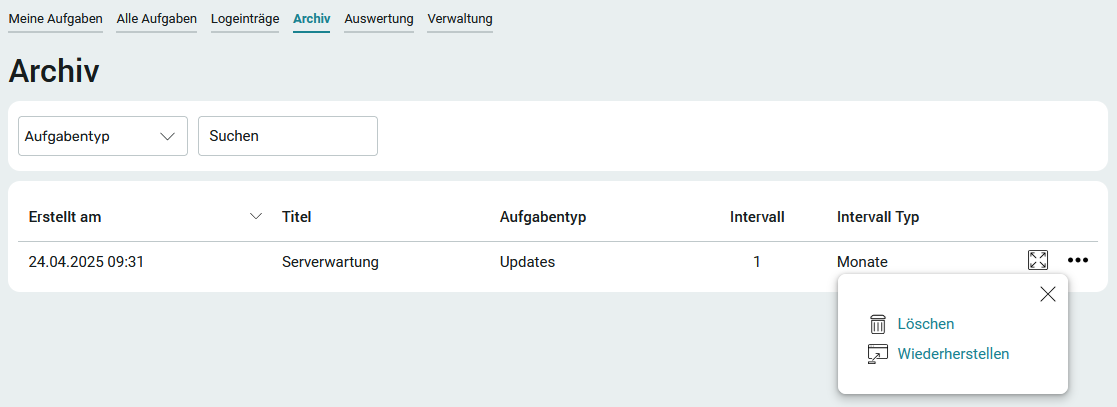Expand the Aufgabentyp dropdown arrow
Screen dimensions: 1117x407
[x=168, y=136]
